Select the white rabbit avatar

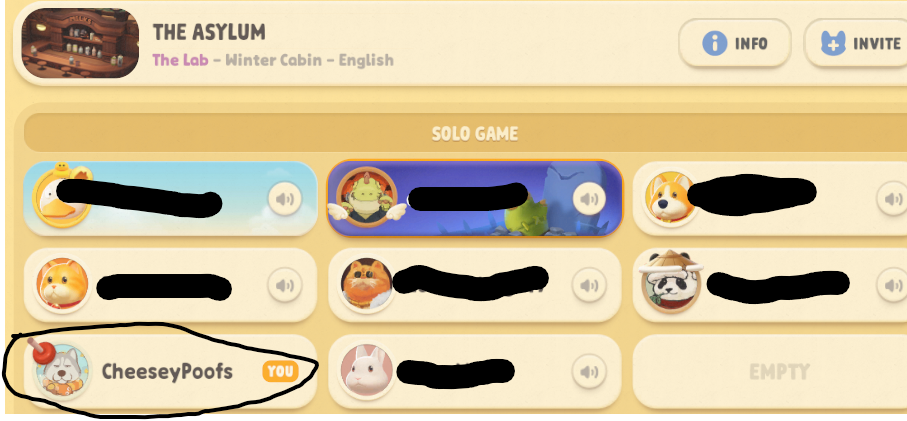pyautogui.click(x=367, y=371)
